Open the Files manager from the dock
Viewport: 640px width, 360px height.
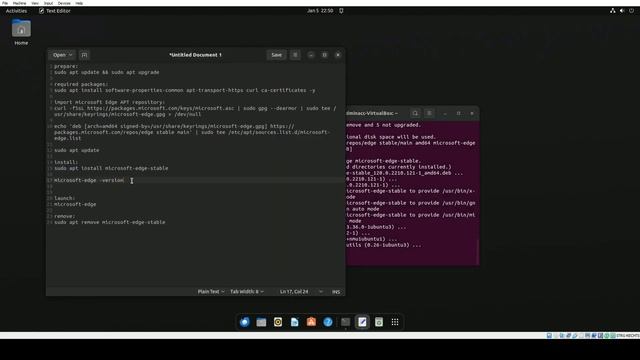click(261, 322)
